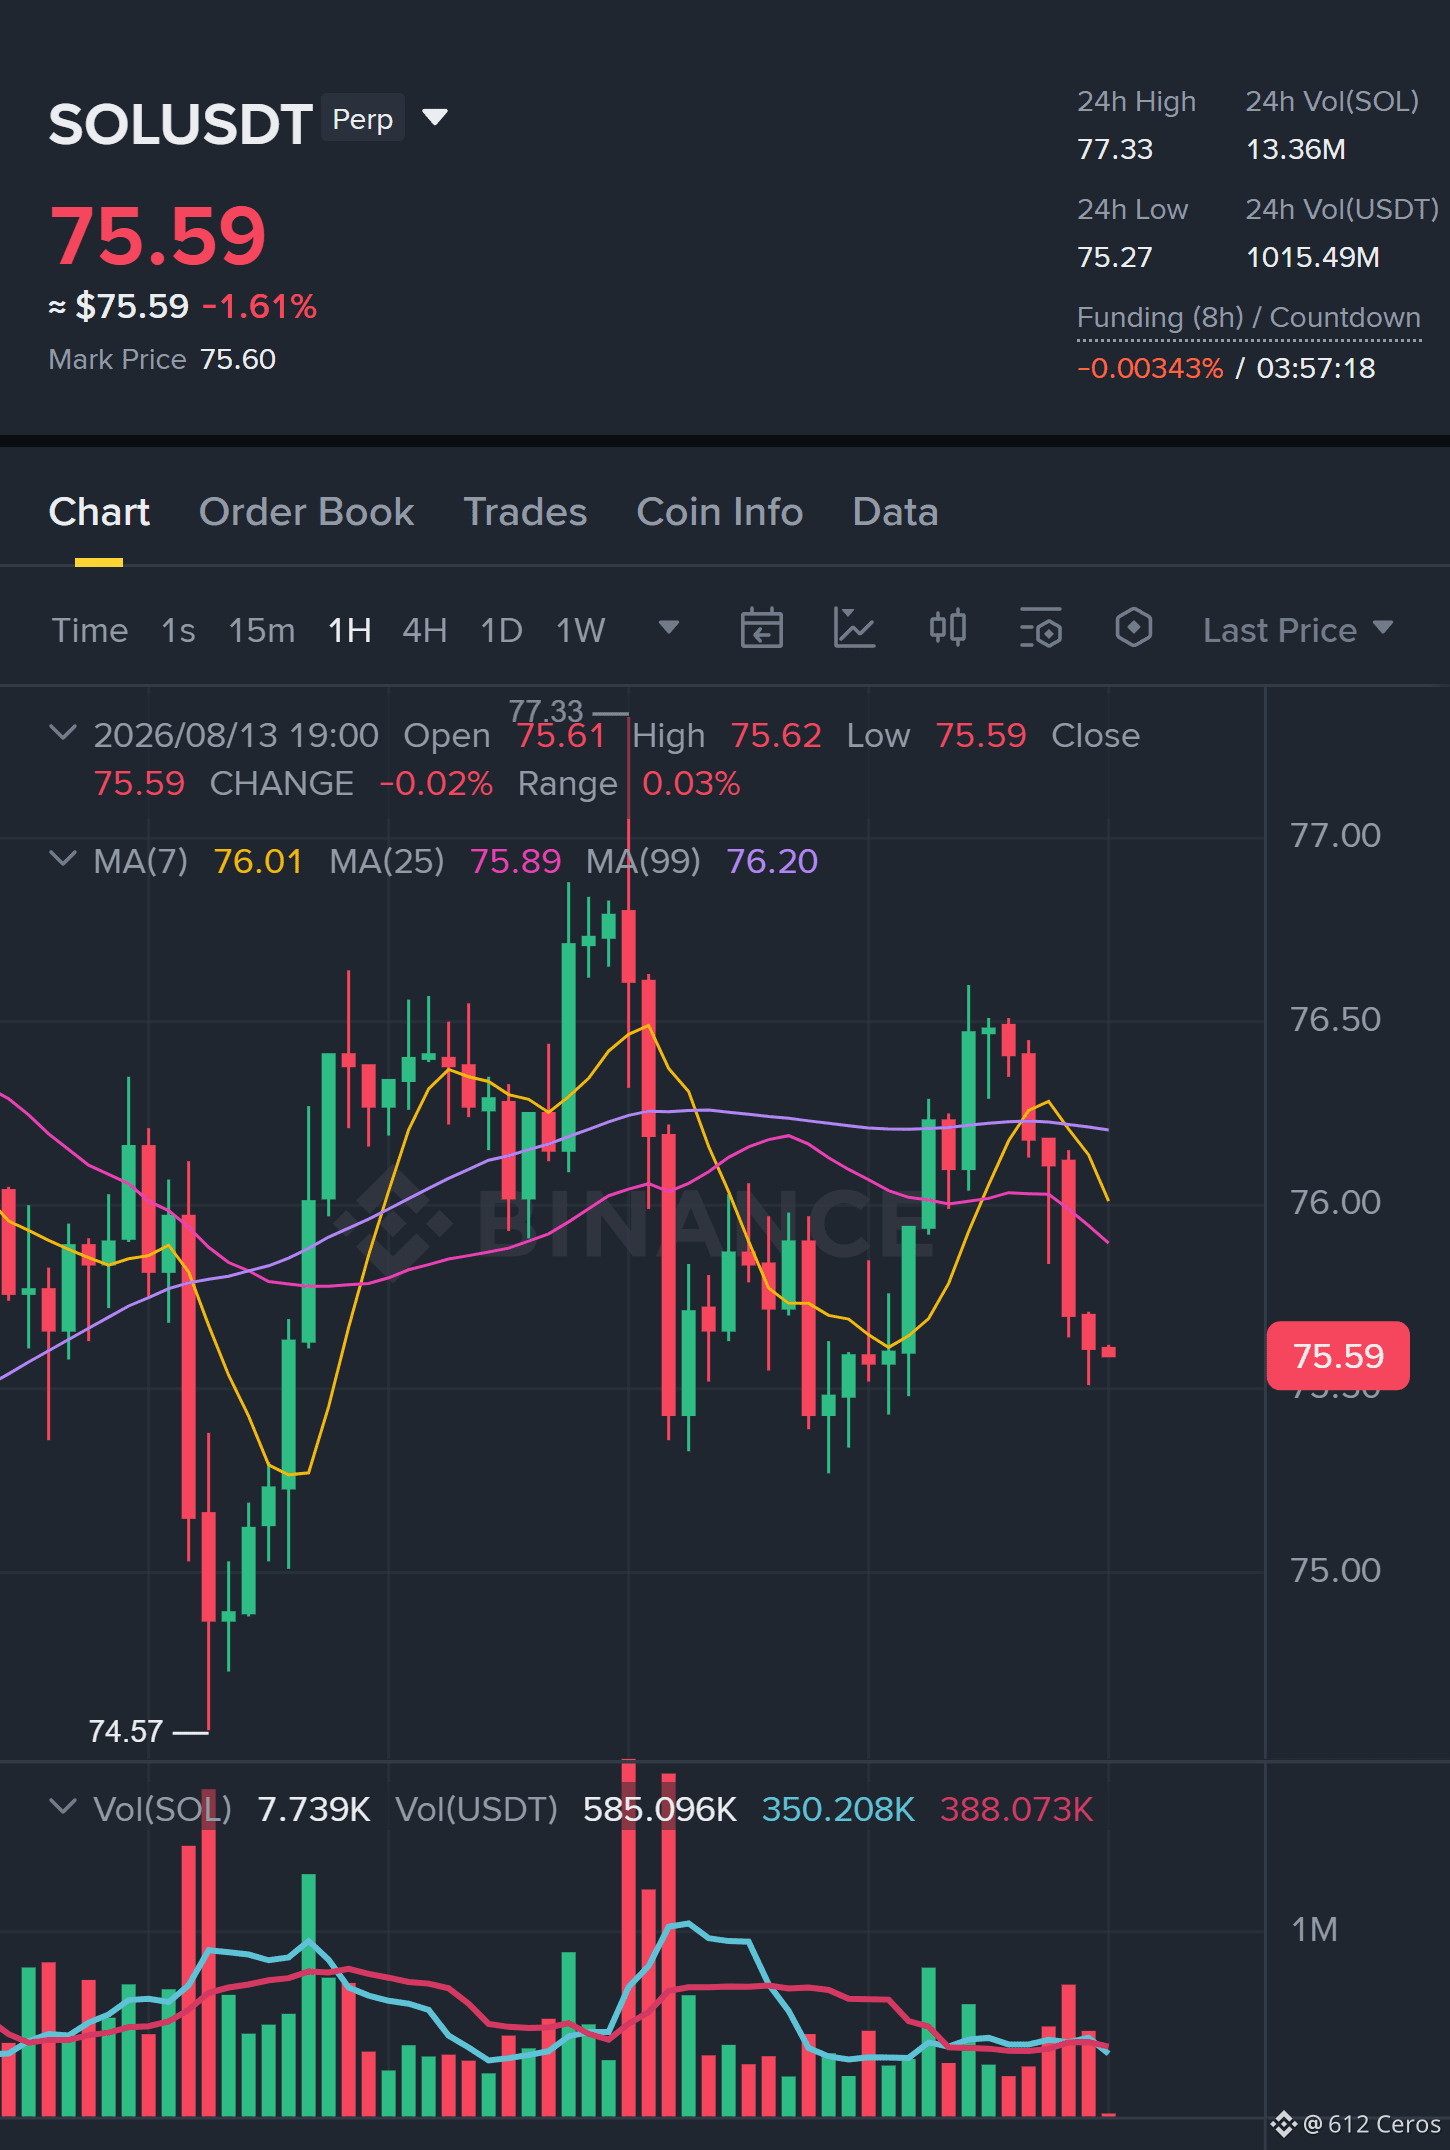Switch to the Coin Info tab

pyautogui.click(x=720, y=512)
